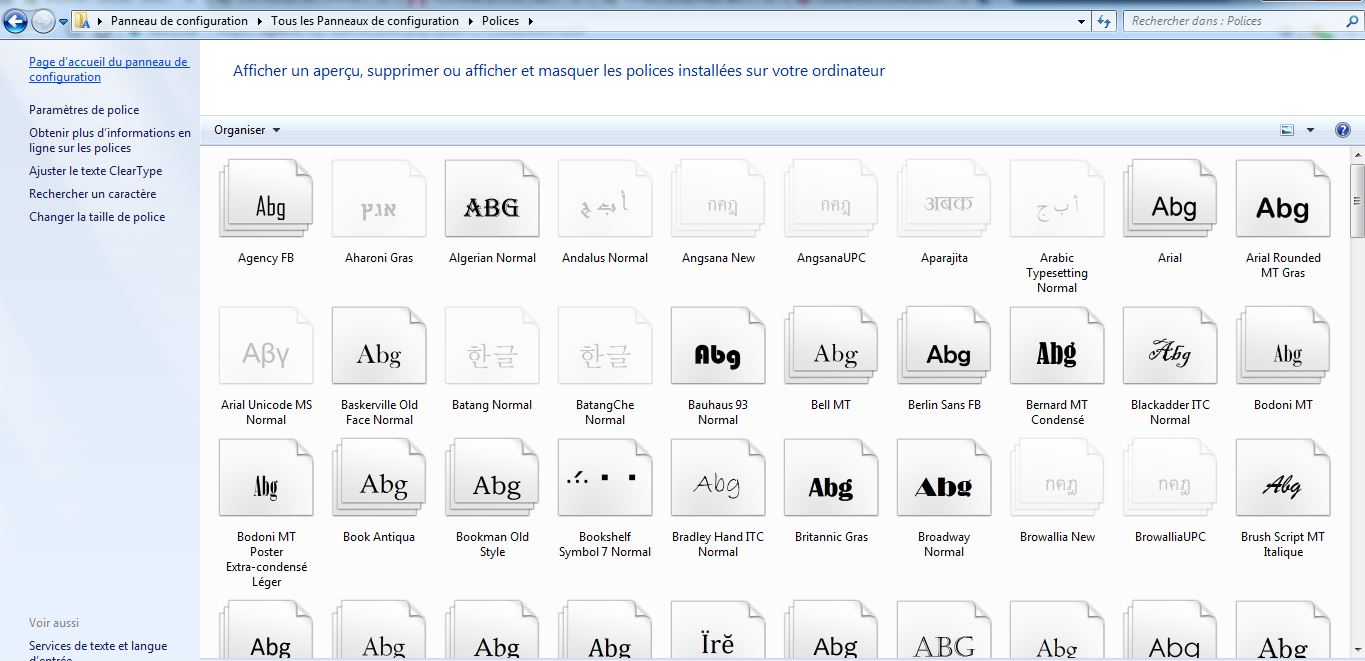Click the Panneau de configuration breadcrumb

pos(179,21)
